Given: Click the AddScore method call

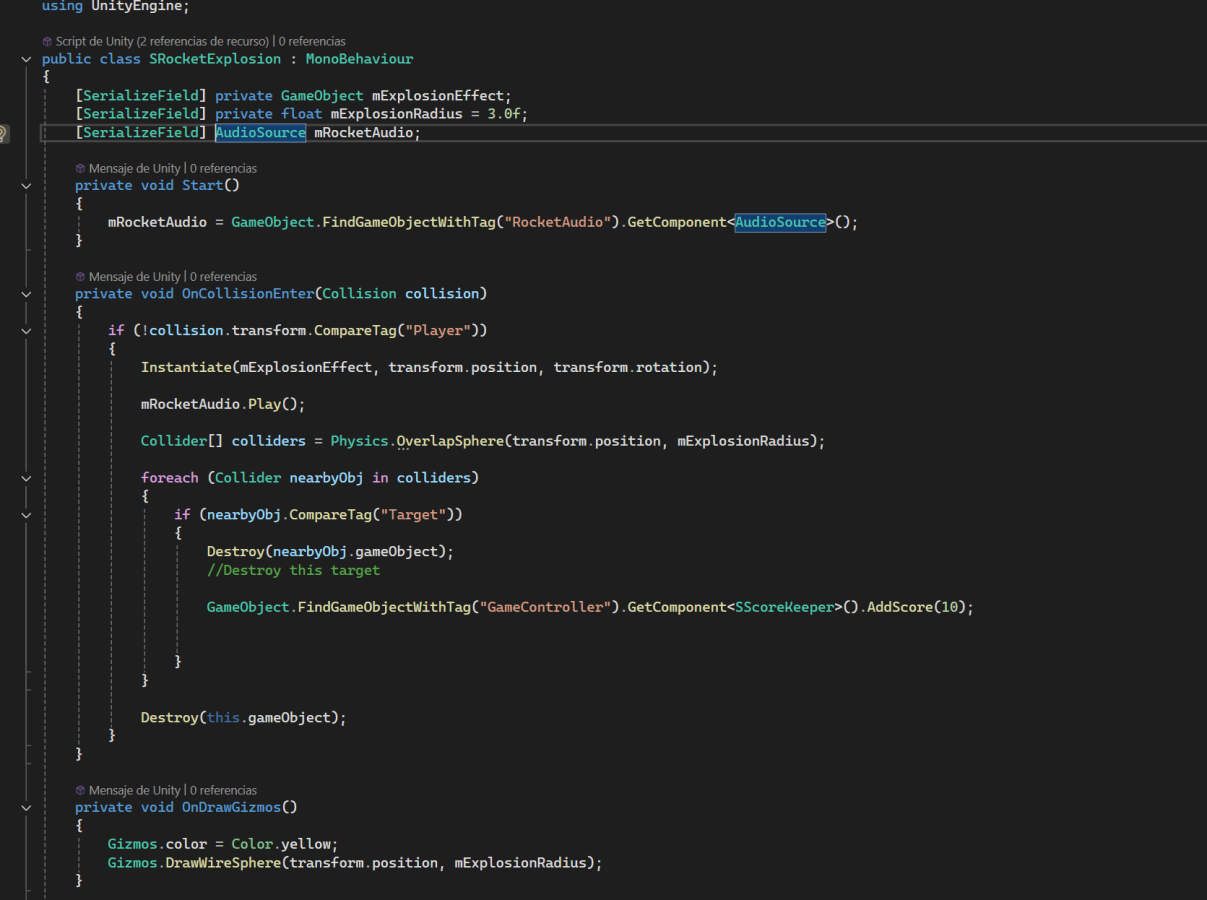Looking at the screenshot, I should click(x=901, y=607).
